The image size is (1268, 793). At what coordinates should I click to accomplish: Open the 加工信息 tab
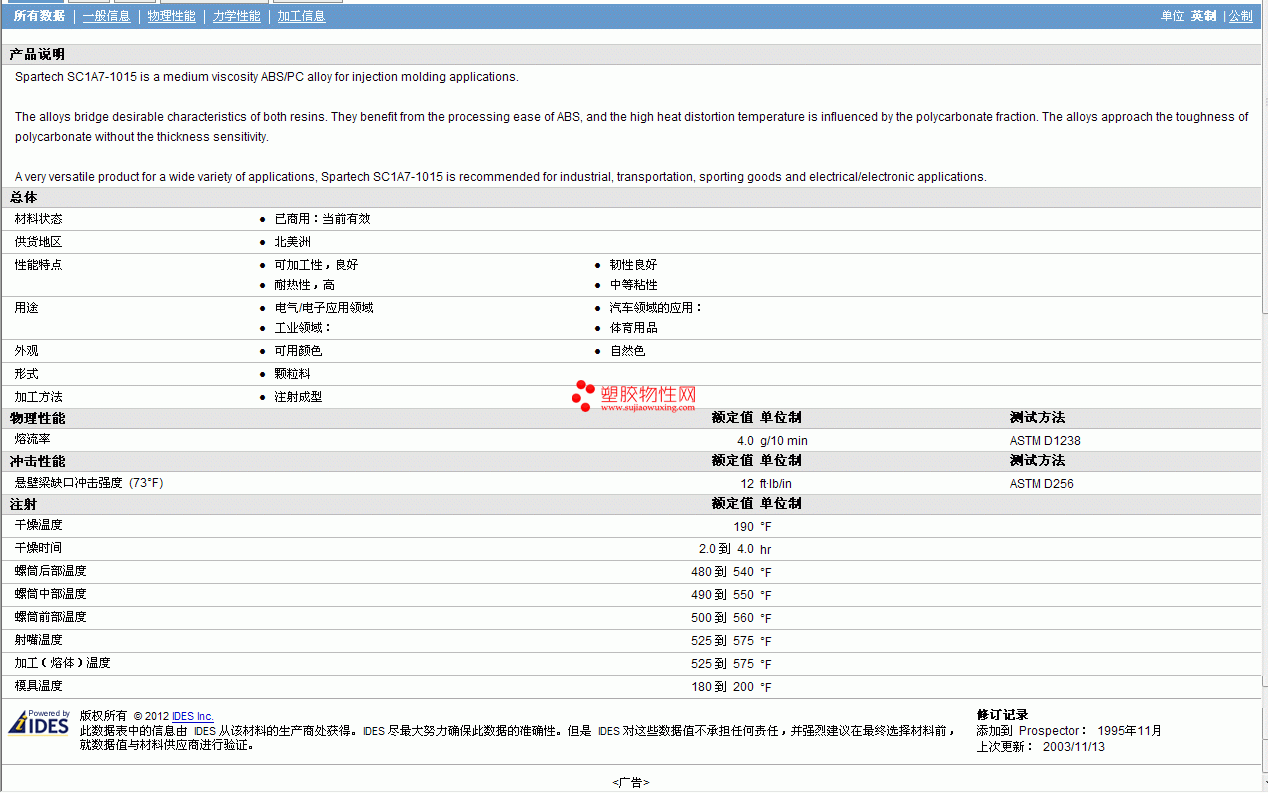(301, 16)
